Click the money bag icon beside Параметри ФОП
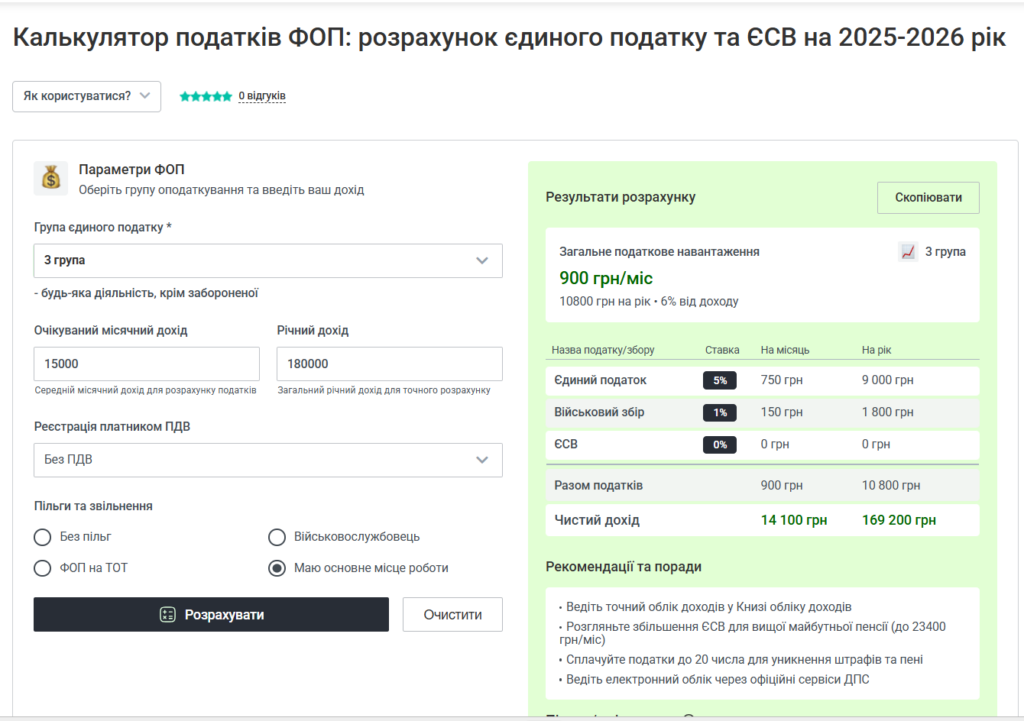The image size is (1024, 721). (51, 178)
